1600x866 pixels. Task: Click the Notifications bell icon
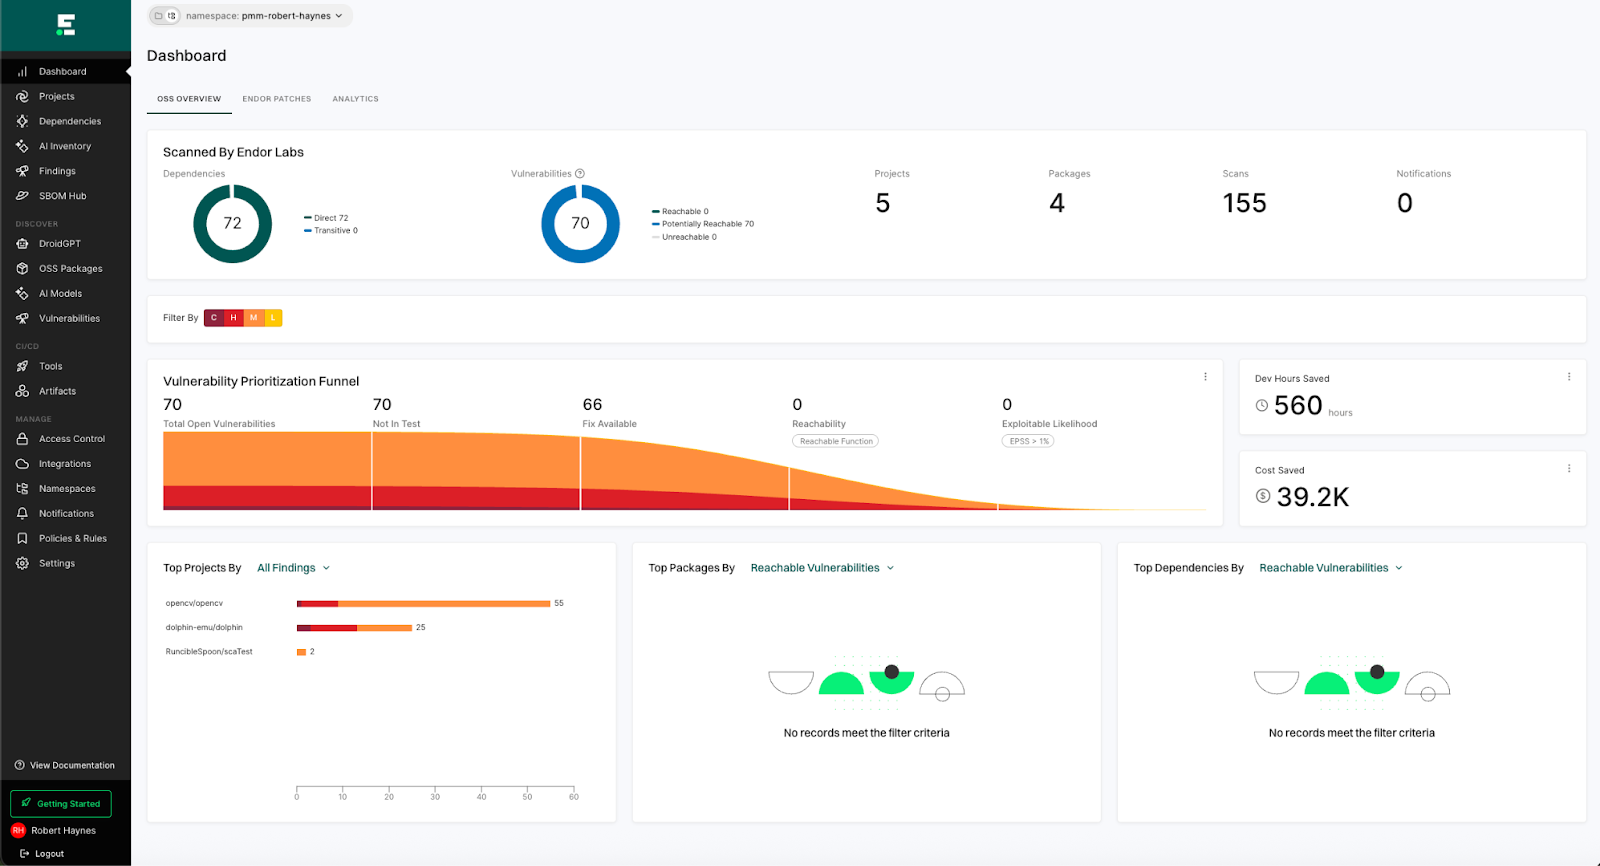pos(22,514)
